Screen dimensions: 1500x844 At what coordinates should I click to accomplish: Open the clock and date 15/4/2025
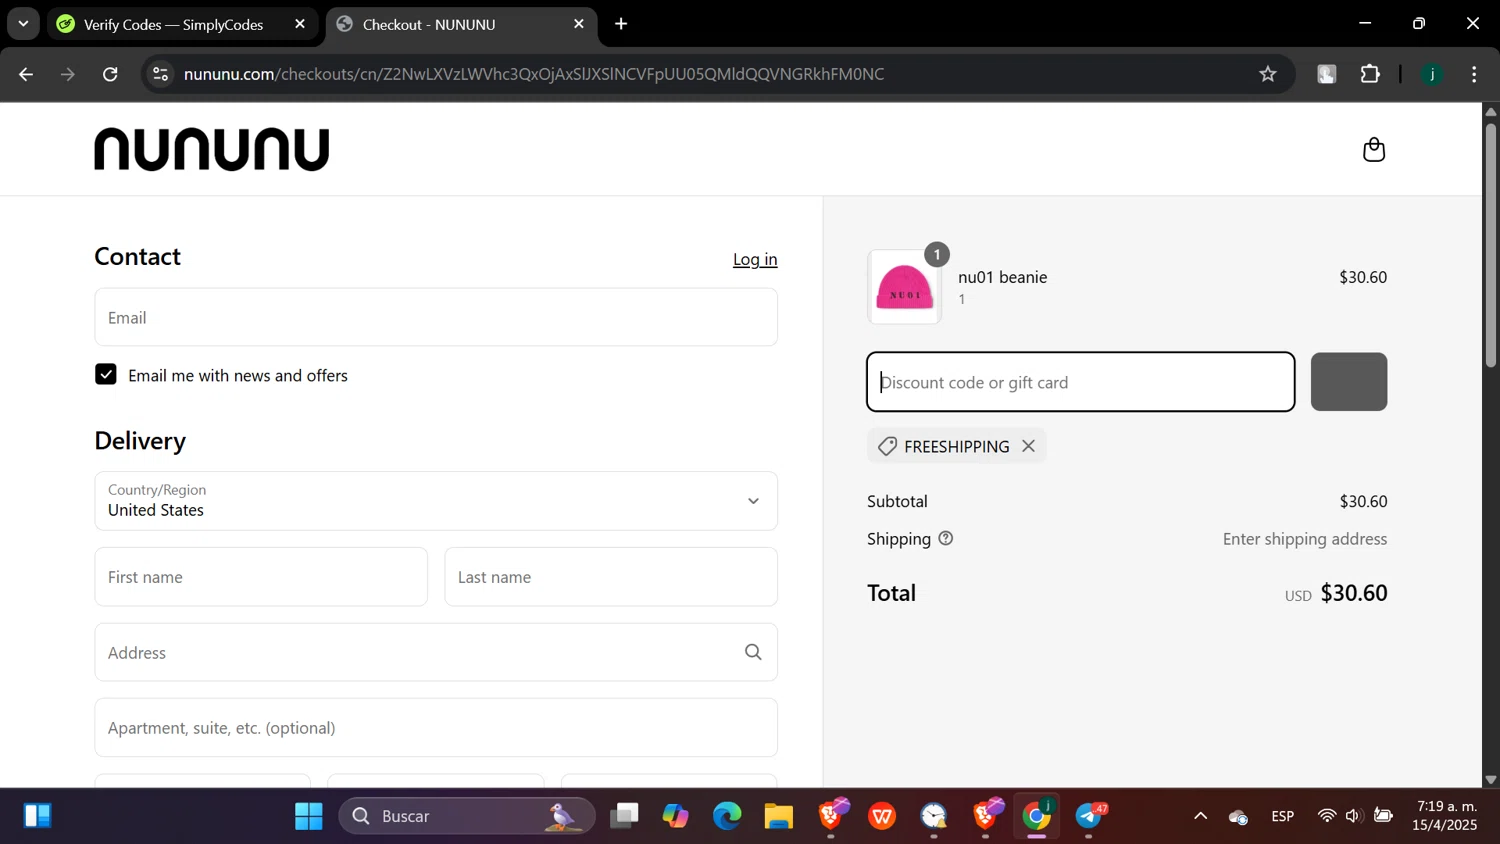coord(1446,816)
